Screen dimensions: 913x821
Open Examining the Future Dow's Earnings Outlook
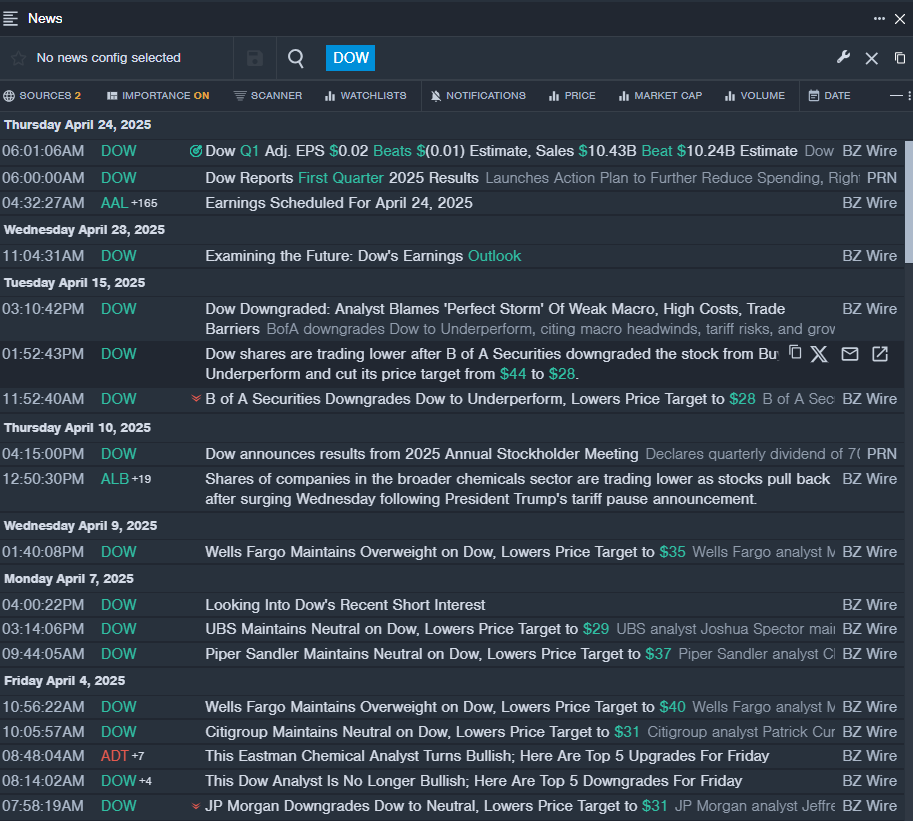coord(363,256)
